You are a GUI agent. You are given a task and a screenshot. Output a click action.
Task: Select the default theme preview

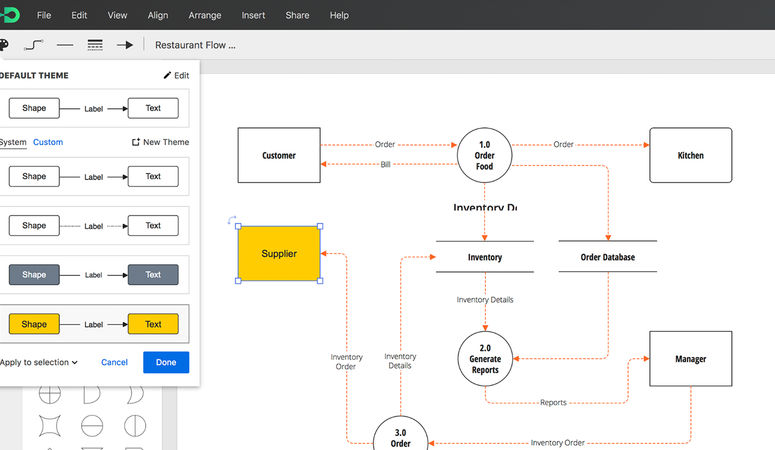pyautogui.click(x=94, y=108)
